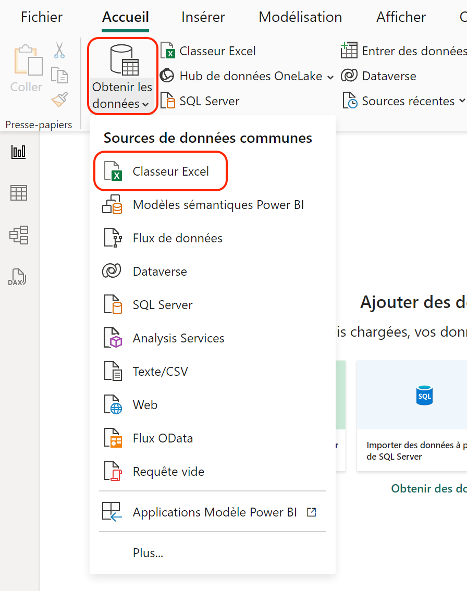The width and height of the screenshot is (468, 592).
Task: Click the Sources récentes clock icon
Action: 350,100
